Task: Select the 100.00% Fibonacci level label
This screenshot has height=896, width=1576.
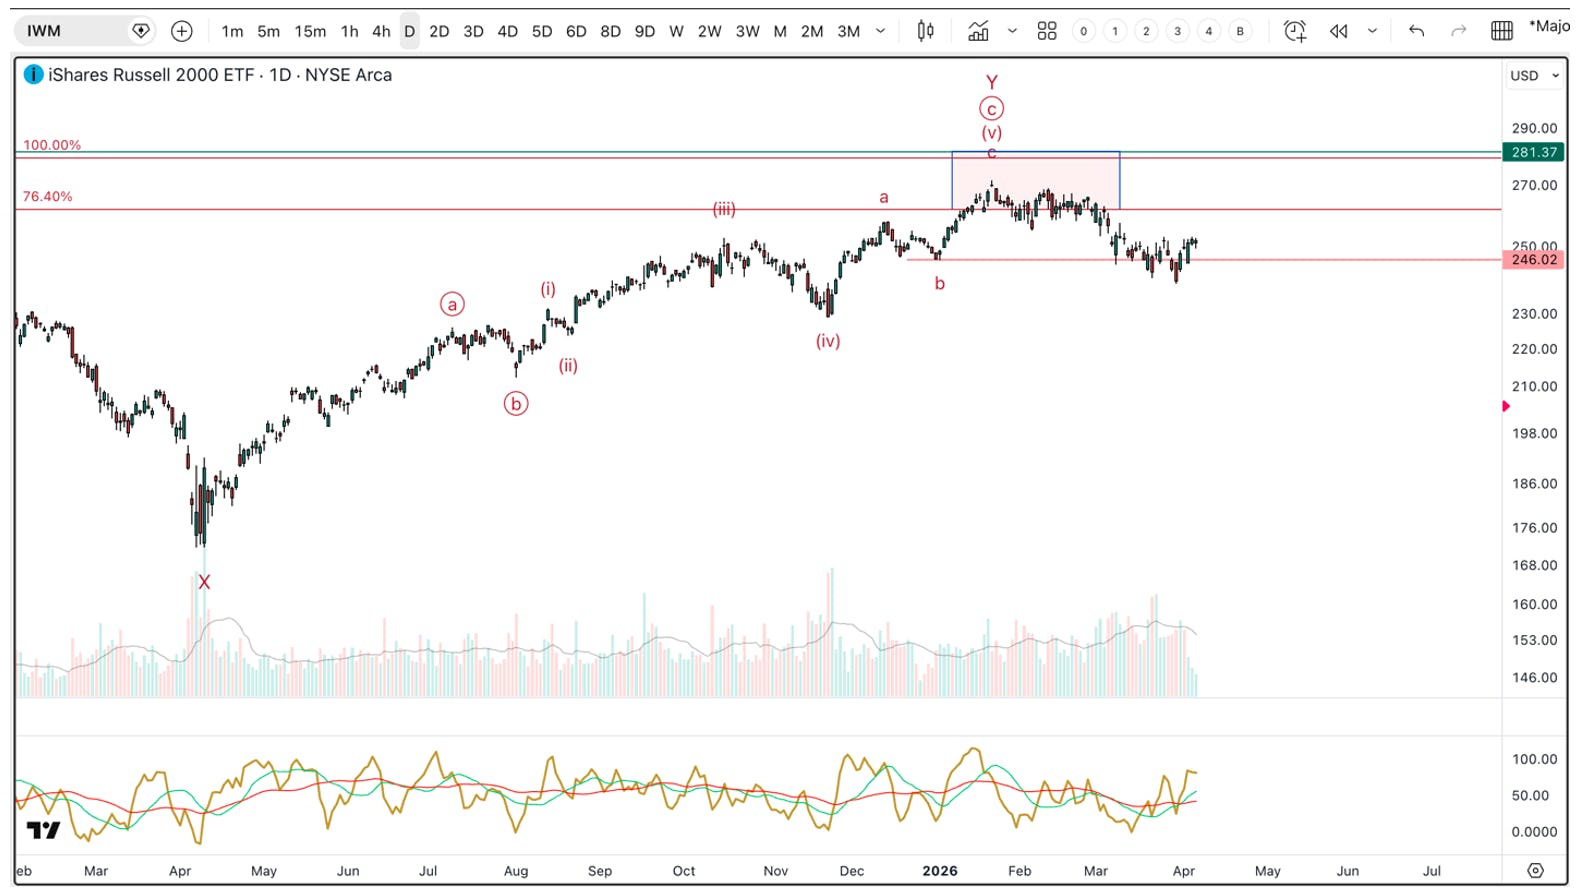Action: [x=52, y=145]
